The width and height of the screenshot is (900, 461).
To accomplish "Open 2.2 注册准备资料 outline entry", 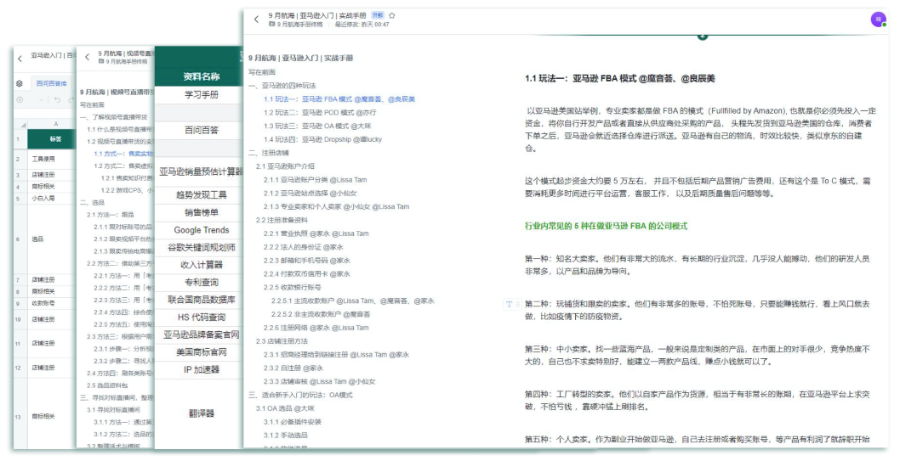I will click(x=282, y=220).
